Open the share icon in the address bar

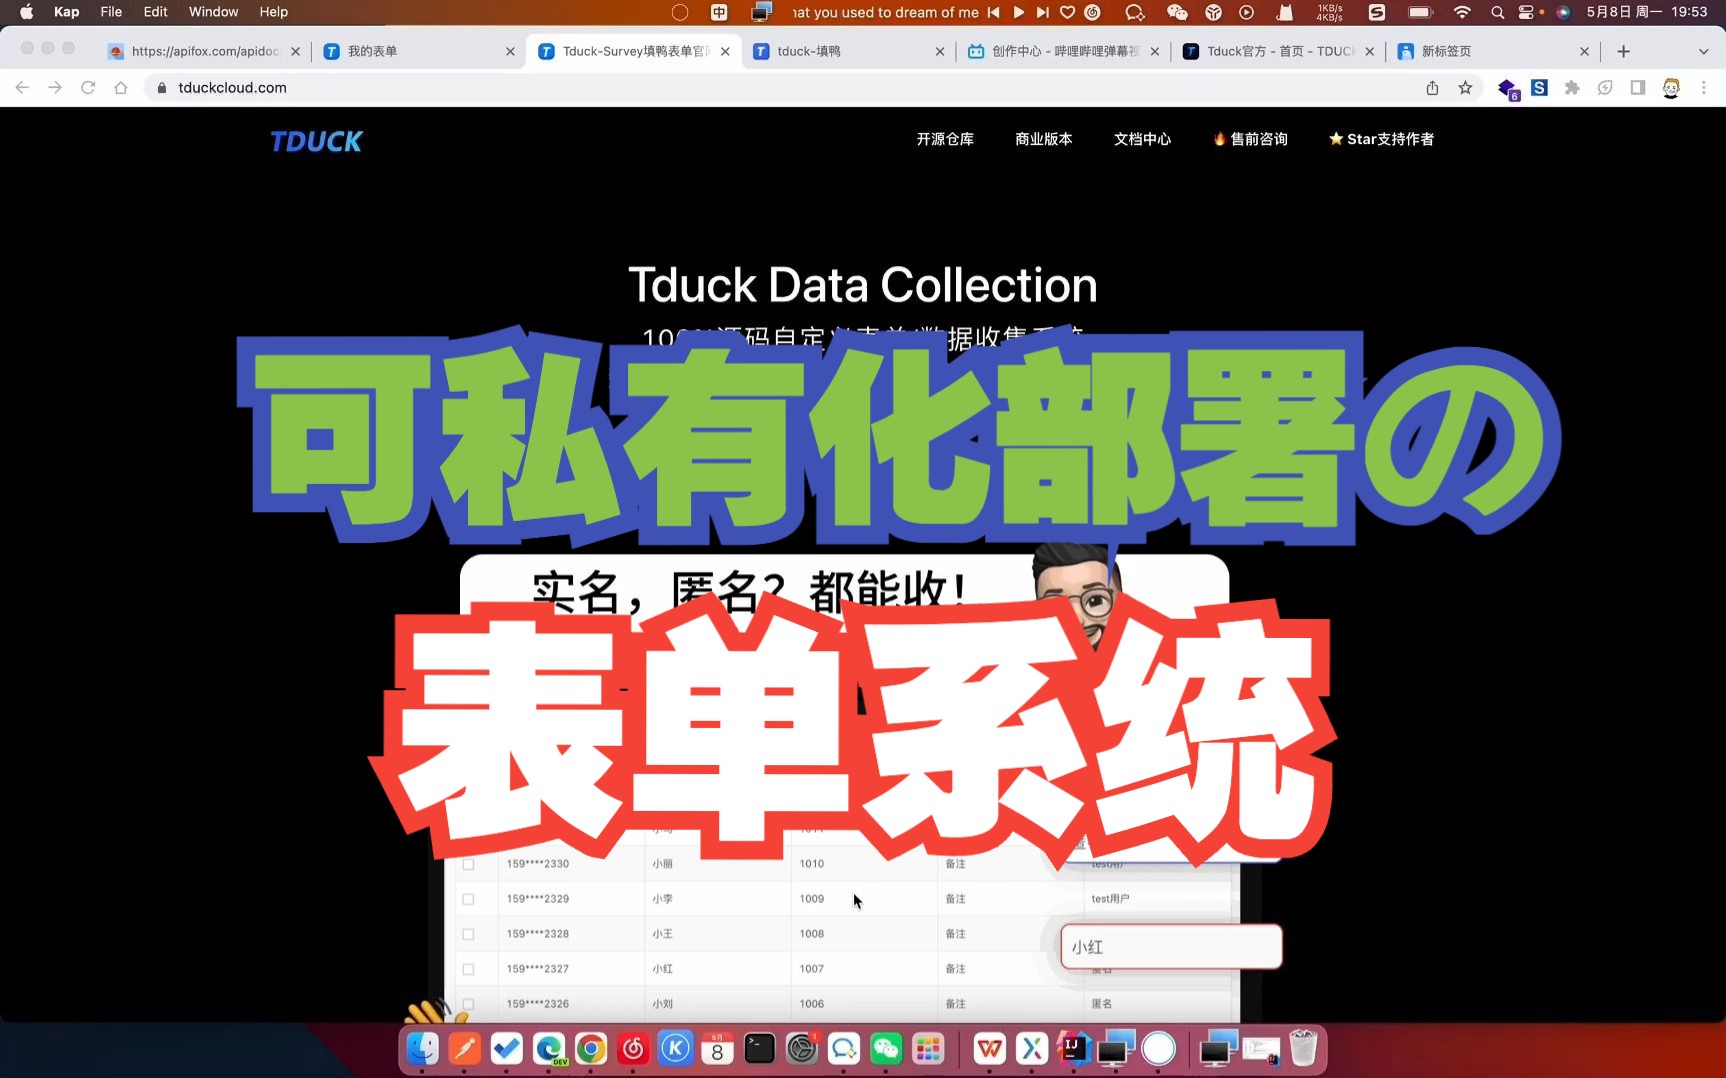pyautogui.click(x=1432, y=88)
